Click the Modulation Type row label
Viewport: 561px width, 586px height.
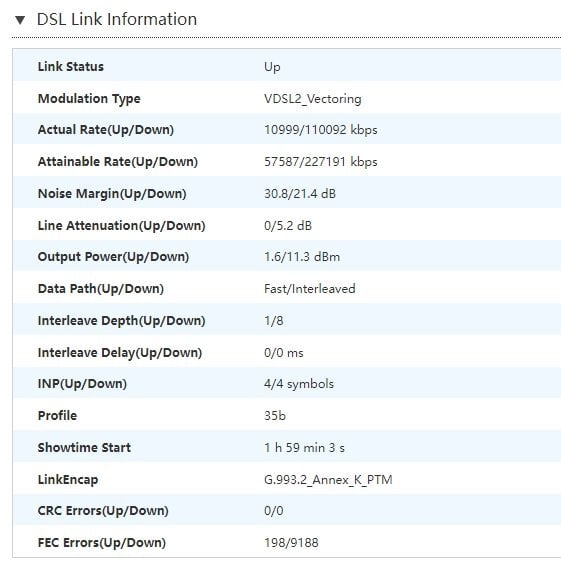point(89,99)
